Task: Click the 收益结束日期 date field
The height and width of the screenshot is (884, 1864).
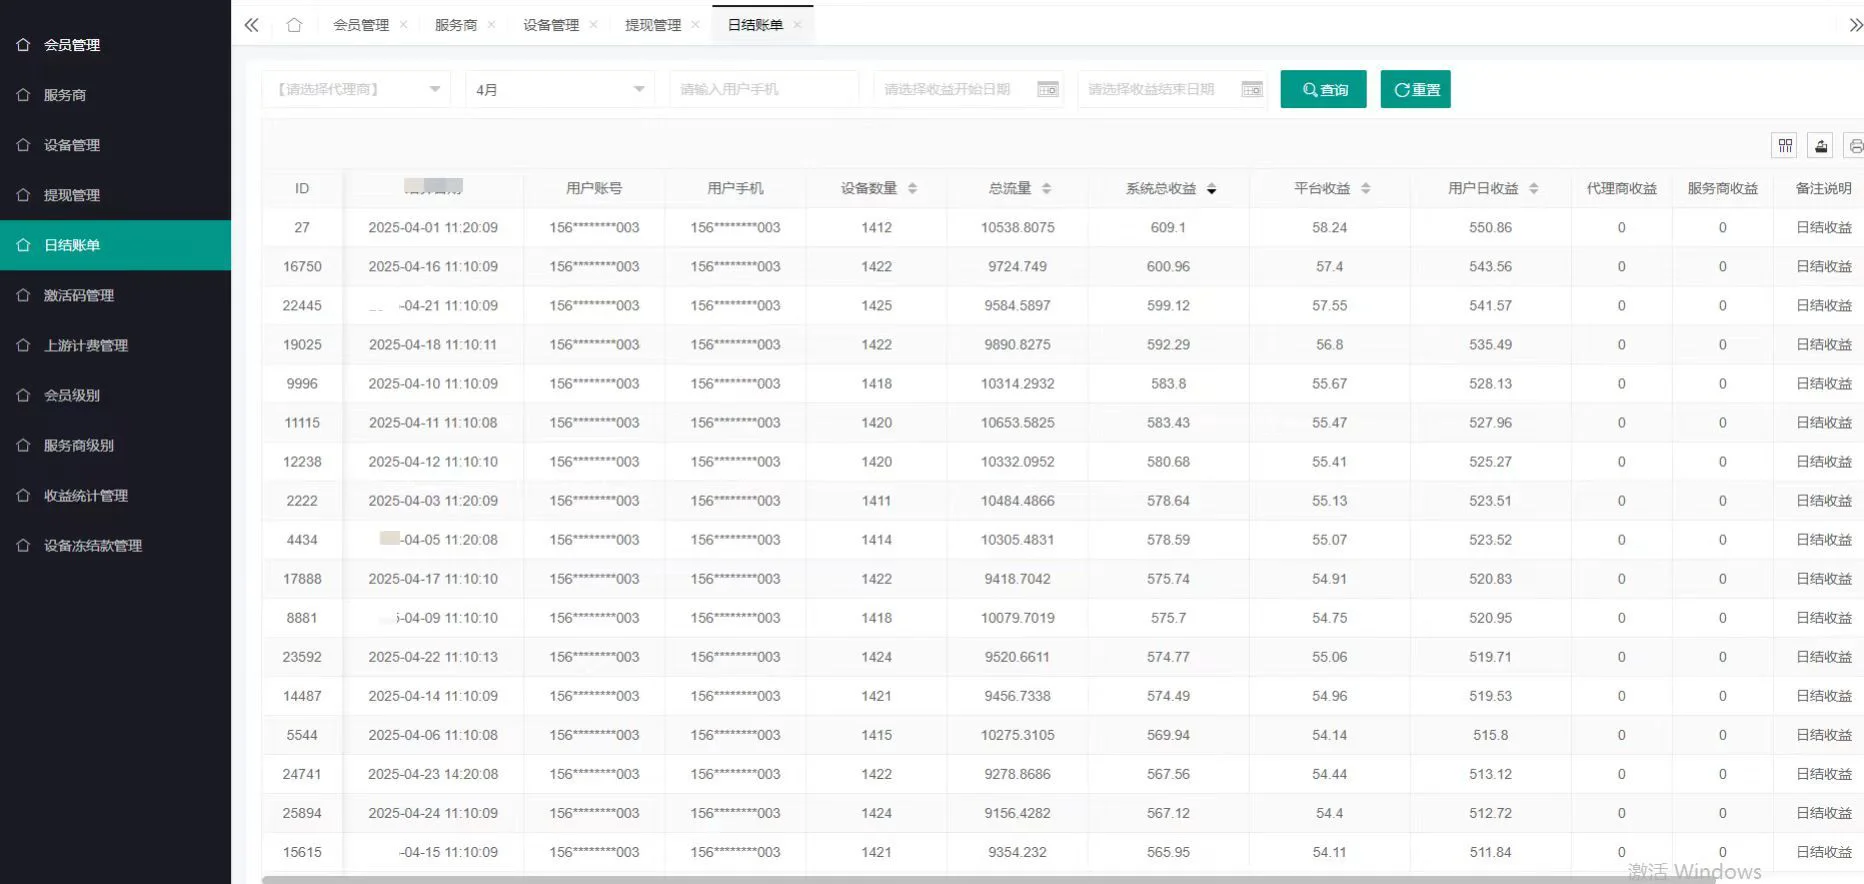Action: tap(1172, 89)
